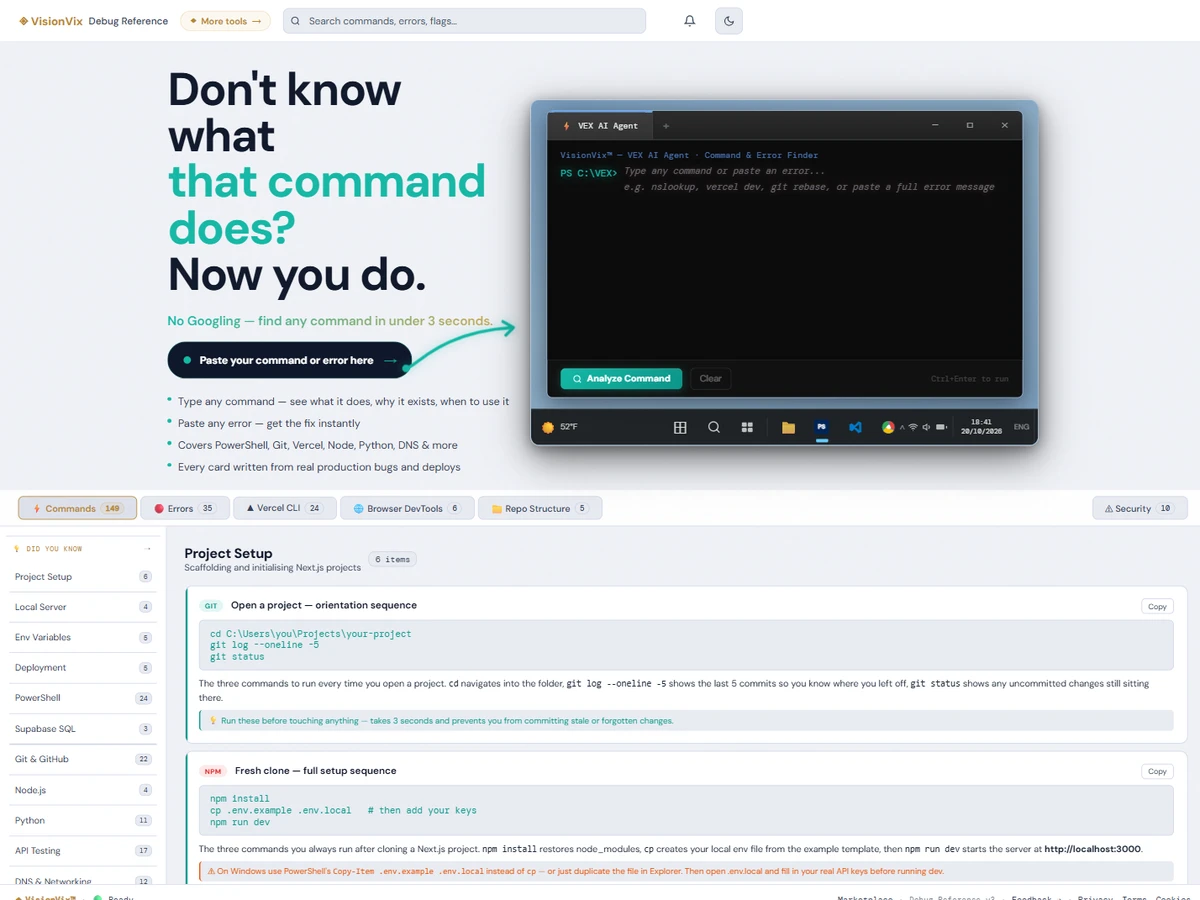This screenshot has height=900, width=1200.
Task: Click the NPM badge on Fresh clone card
Action: tap(213, 771)
